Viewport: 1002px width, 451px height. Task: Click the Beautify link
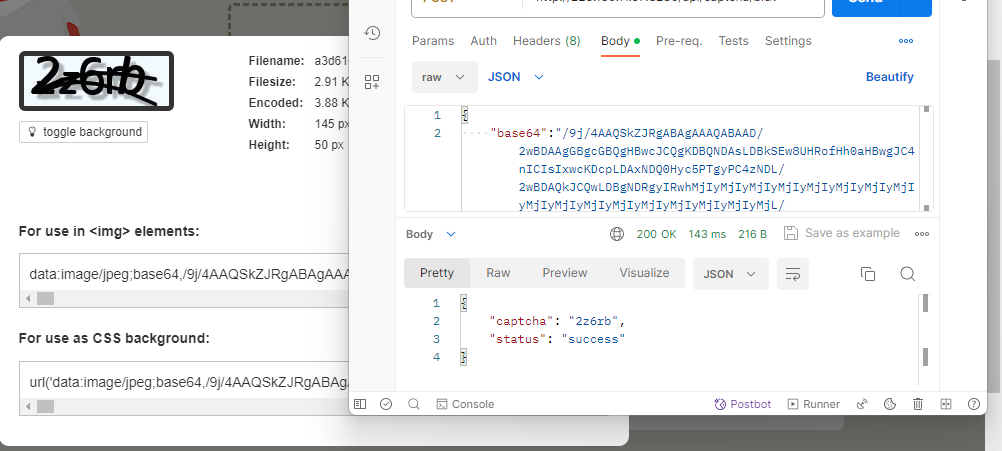click(889, 77)
